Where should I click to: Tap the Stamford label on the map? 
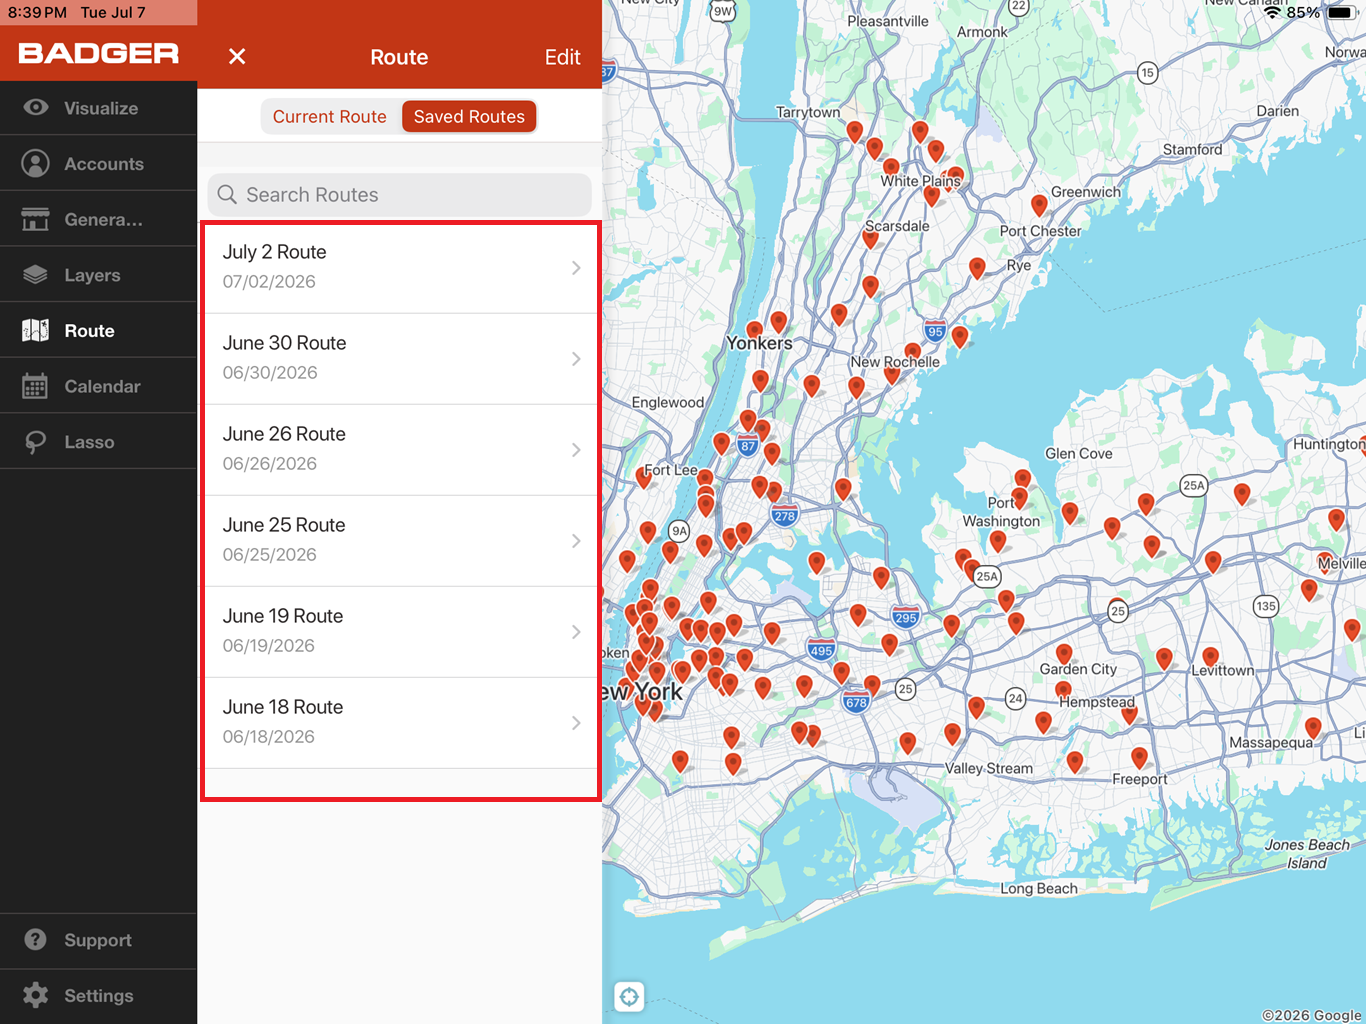coord(1192,149)
